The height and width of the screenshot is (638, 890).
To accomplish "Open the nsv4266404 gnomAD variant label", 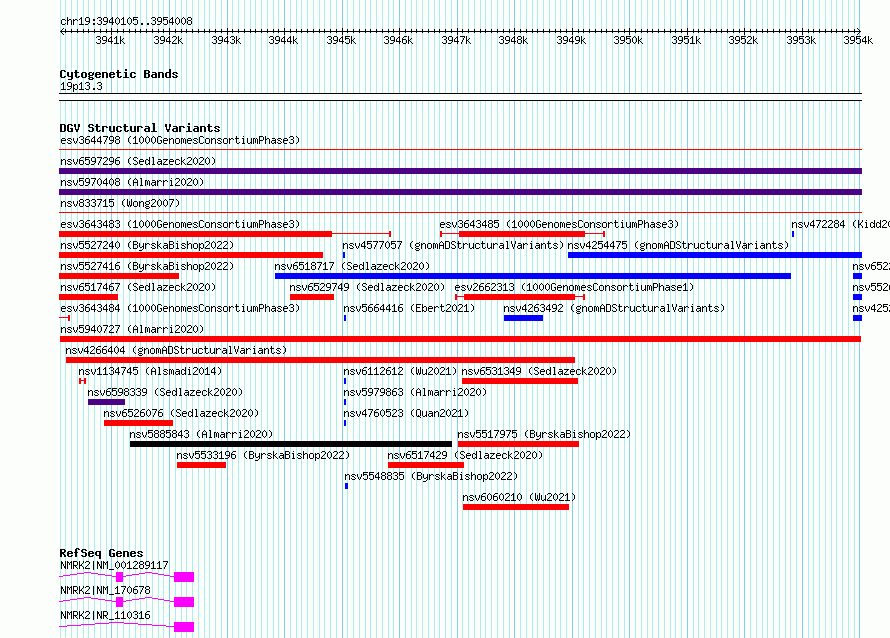I will point(176,350).
